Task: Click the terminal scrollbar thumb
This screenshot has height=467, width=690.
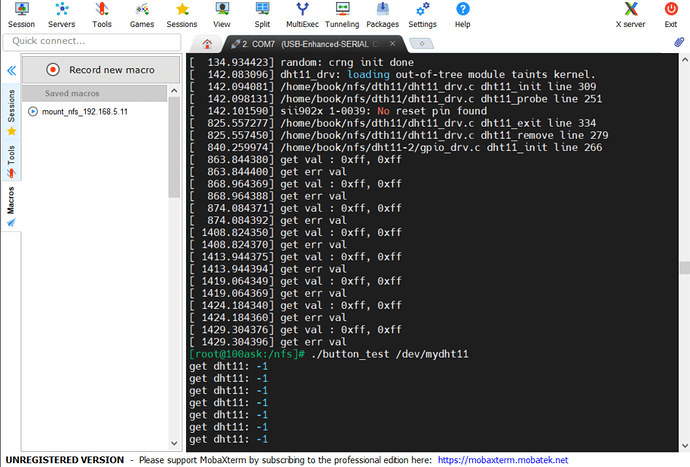Action: click(x=685, y=268)
